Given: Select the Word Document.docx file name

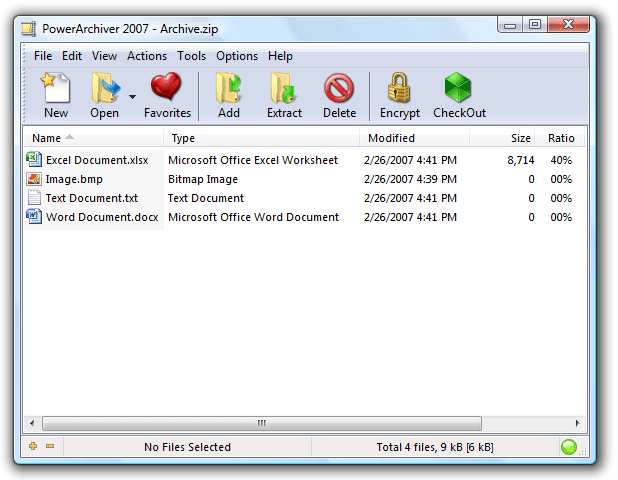Looking at the screenshot, I should tap(102, 217).
